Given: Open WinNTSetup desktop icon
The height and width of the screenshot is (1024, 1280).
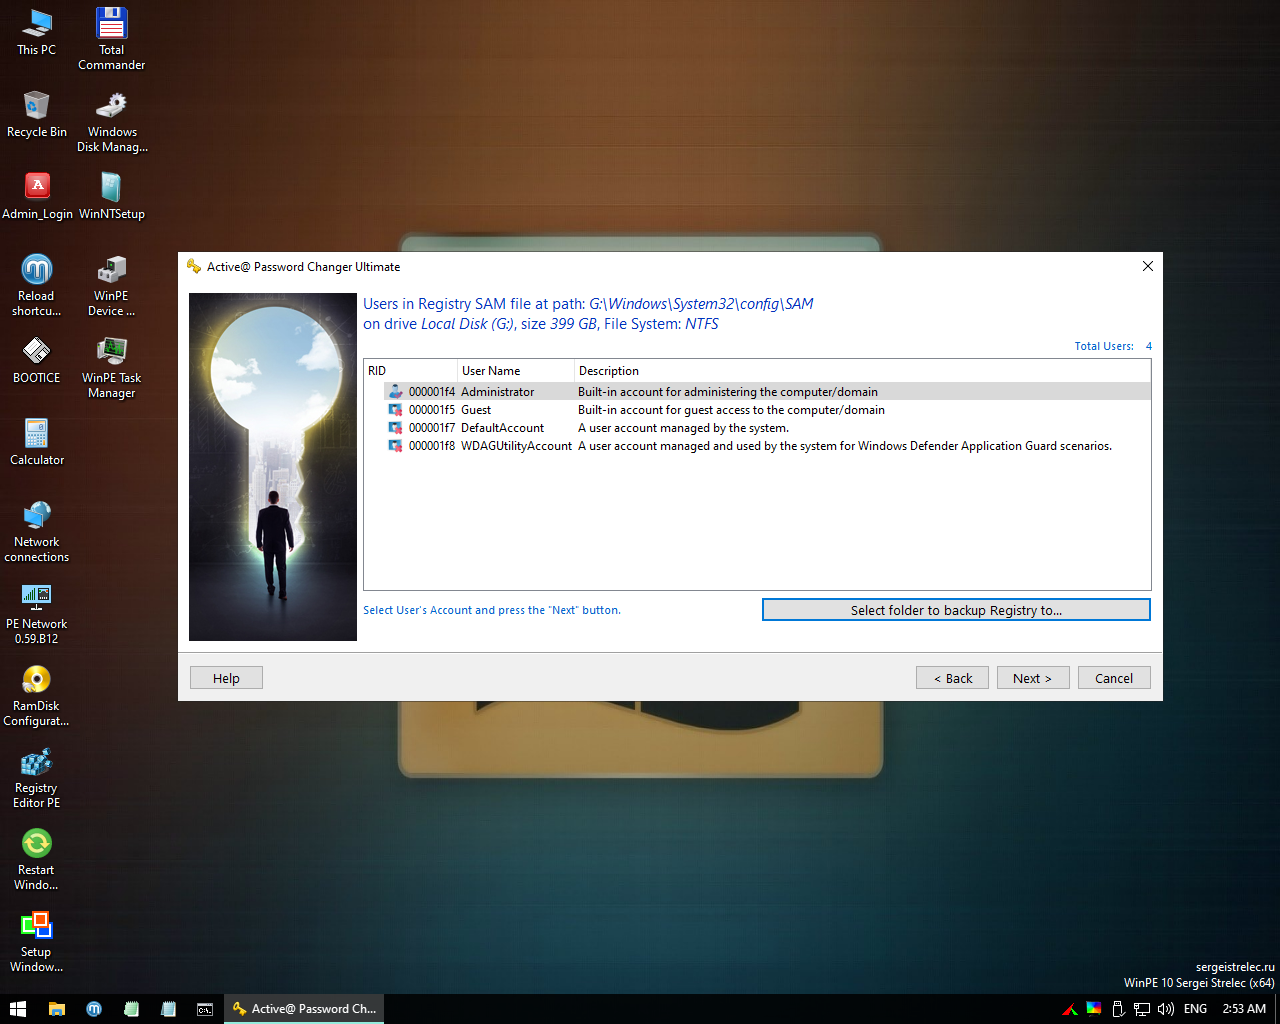Looking at the screenshot, I should tap(111, 195).
